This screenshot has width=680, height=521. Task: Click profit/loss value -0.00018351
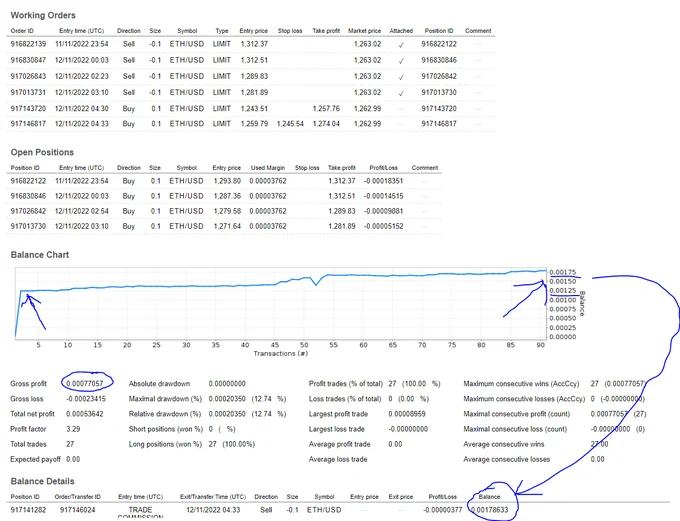pos(383,181)
